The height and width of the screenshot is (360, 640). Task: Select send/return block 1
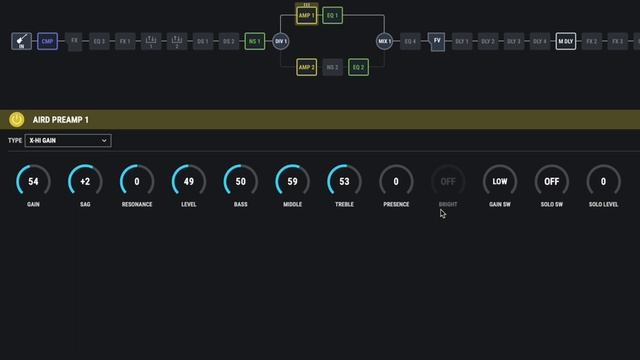[x=151, y=41]
